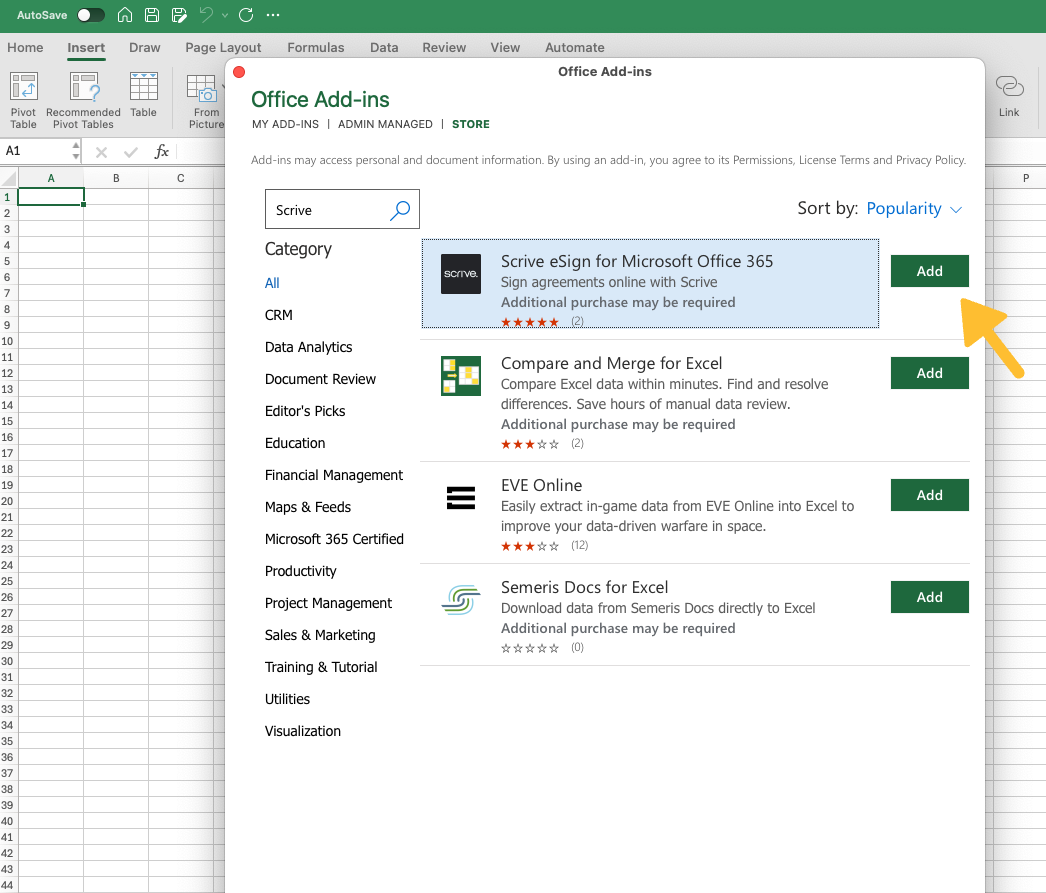Close the Office Add-ins dialog
The image size is (1046, 893).
point(239,72)
